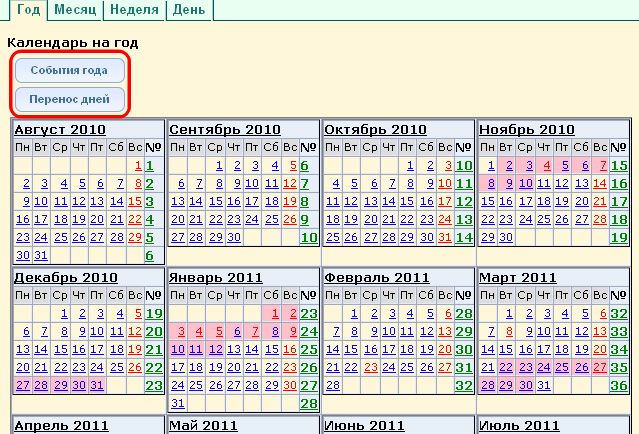This screenshot has width=639, height=434.
Task: Open the Декабрь 2010 month link
Action: pyautogui.click(x=66, y=277)
